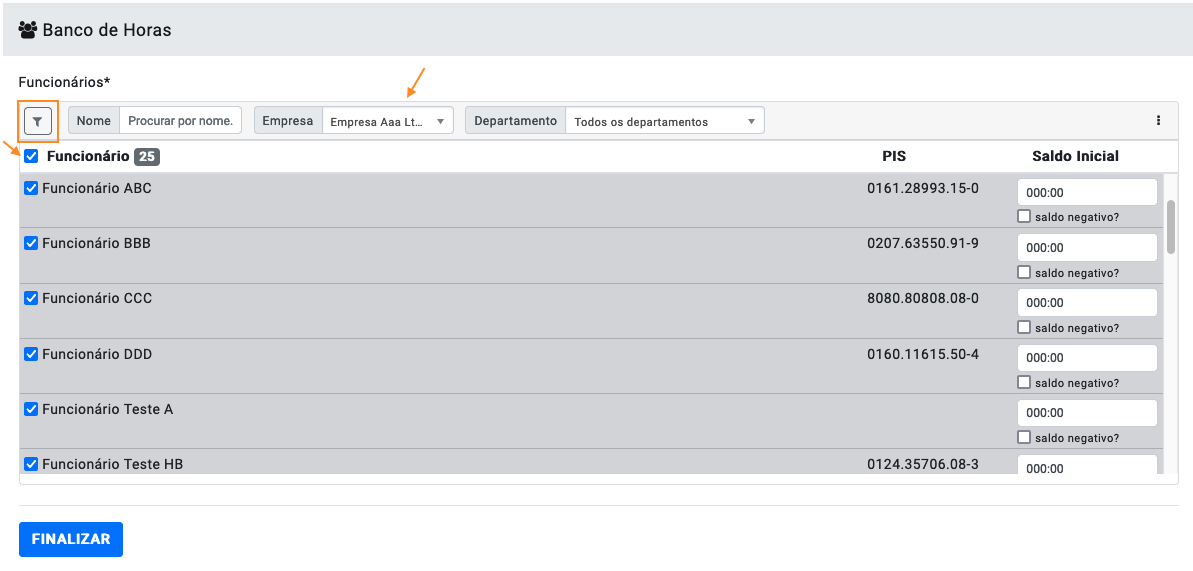Open the Empresa dropdown
The image size is (1193, 571).
[x=387, y=121]
